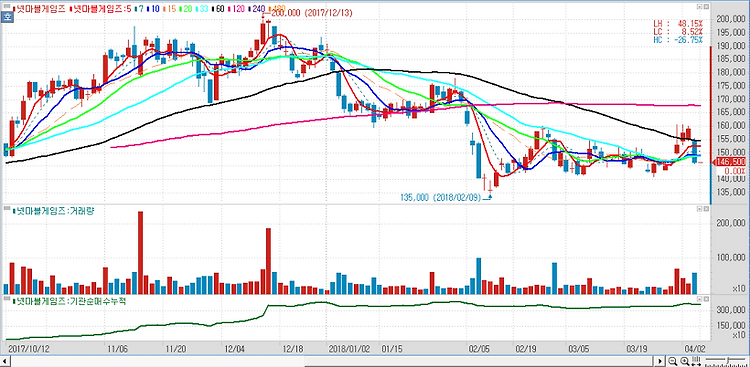Click the blue '호' quote button

7,17
